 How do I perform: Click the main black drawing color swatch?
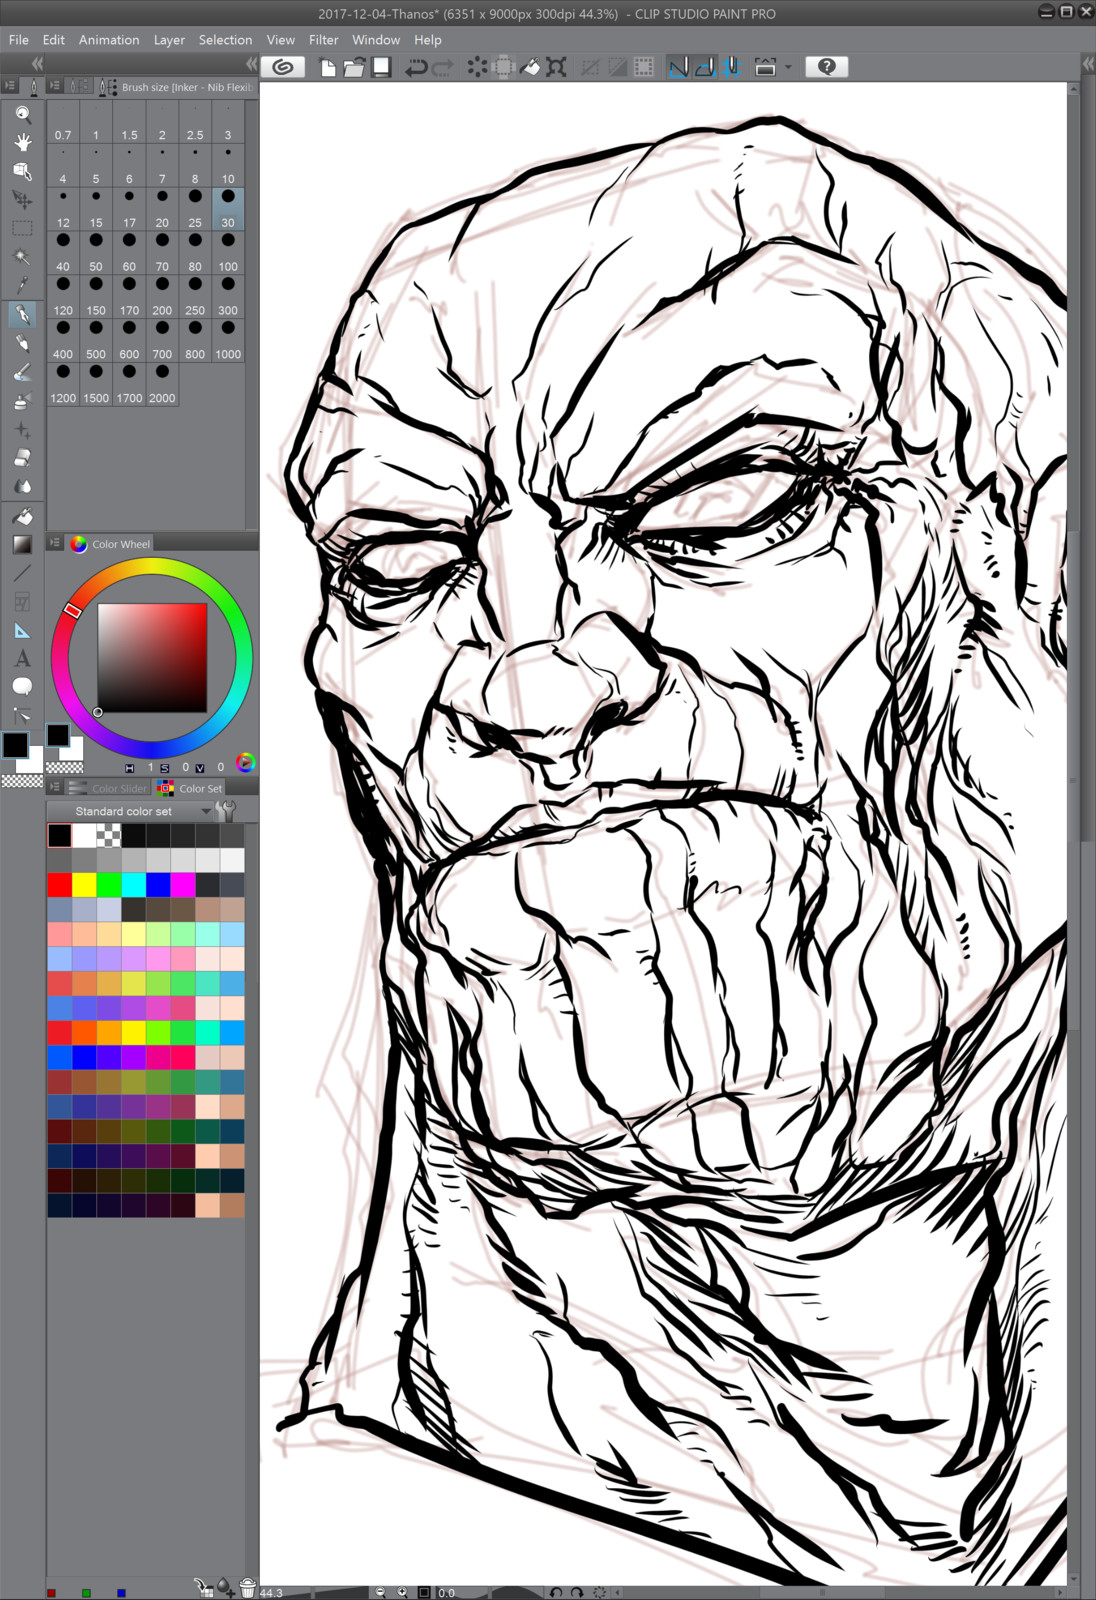tap(15, 744)
